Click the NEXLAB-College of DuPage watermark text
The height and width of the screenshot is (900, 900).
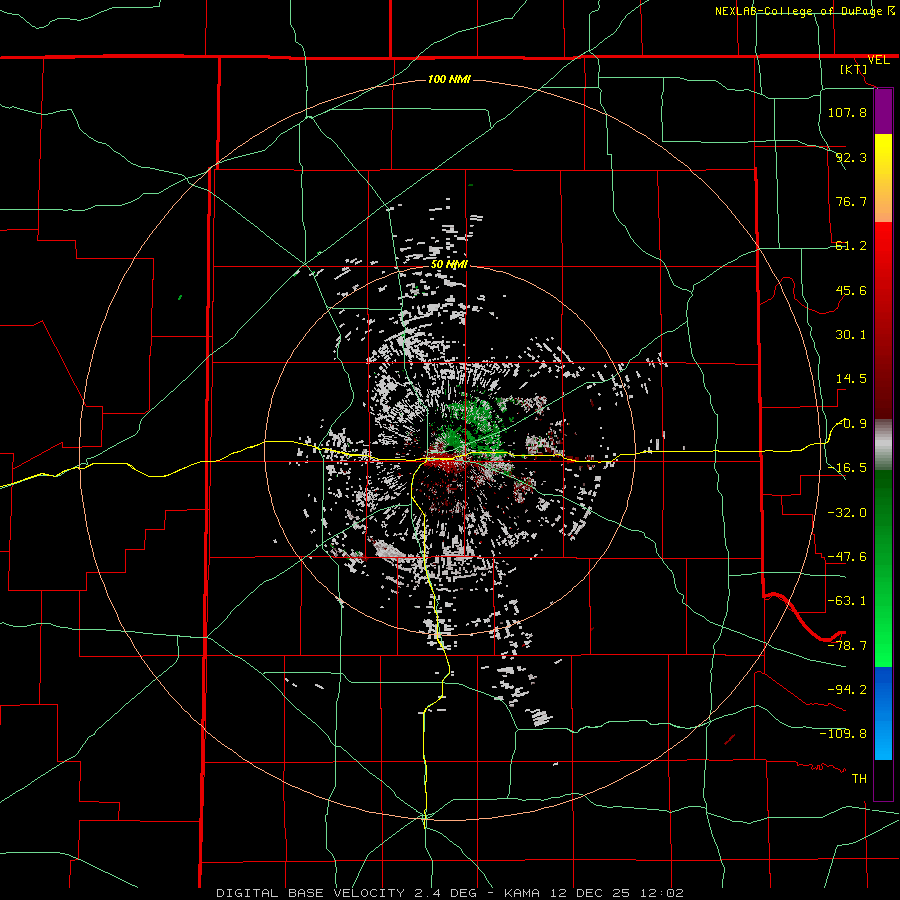(799, 11)
